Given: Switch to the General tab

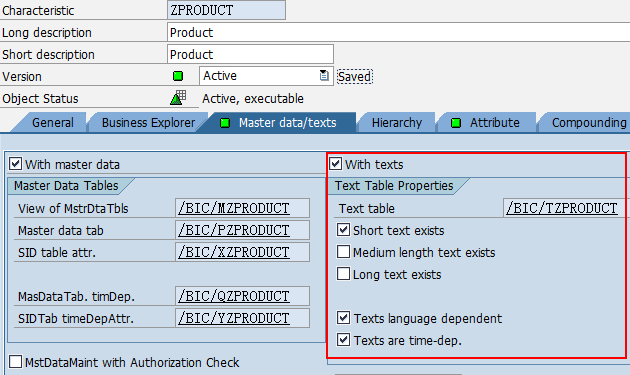Looking at the screenshot, I should 53,123.
